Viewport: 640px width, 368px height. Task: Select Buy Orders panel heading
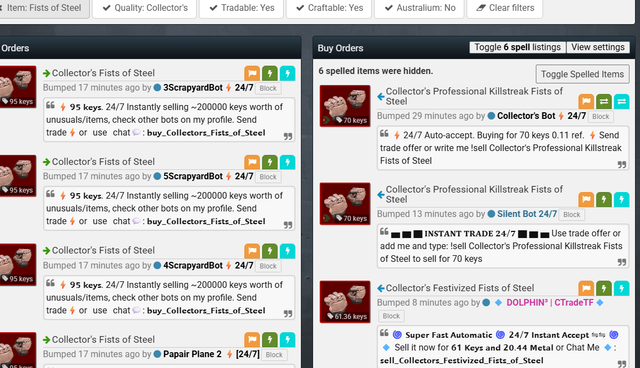pos(340,48)
